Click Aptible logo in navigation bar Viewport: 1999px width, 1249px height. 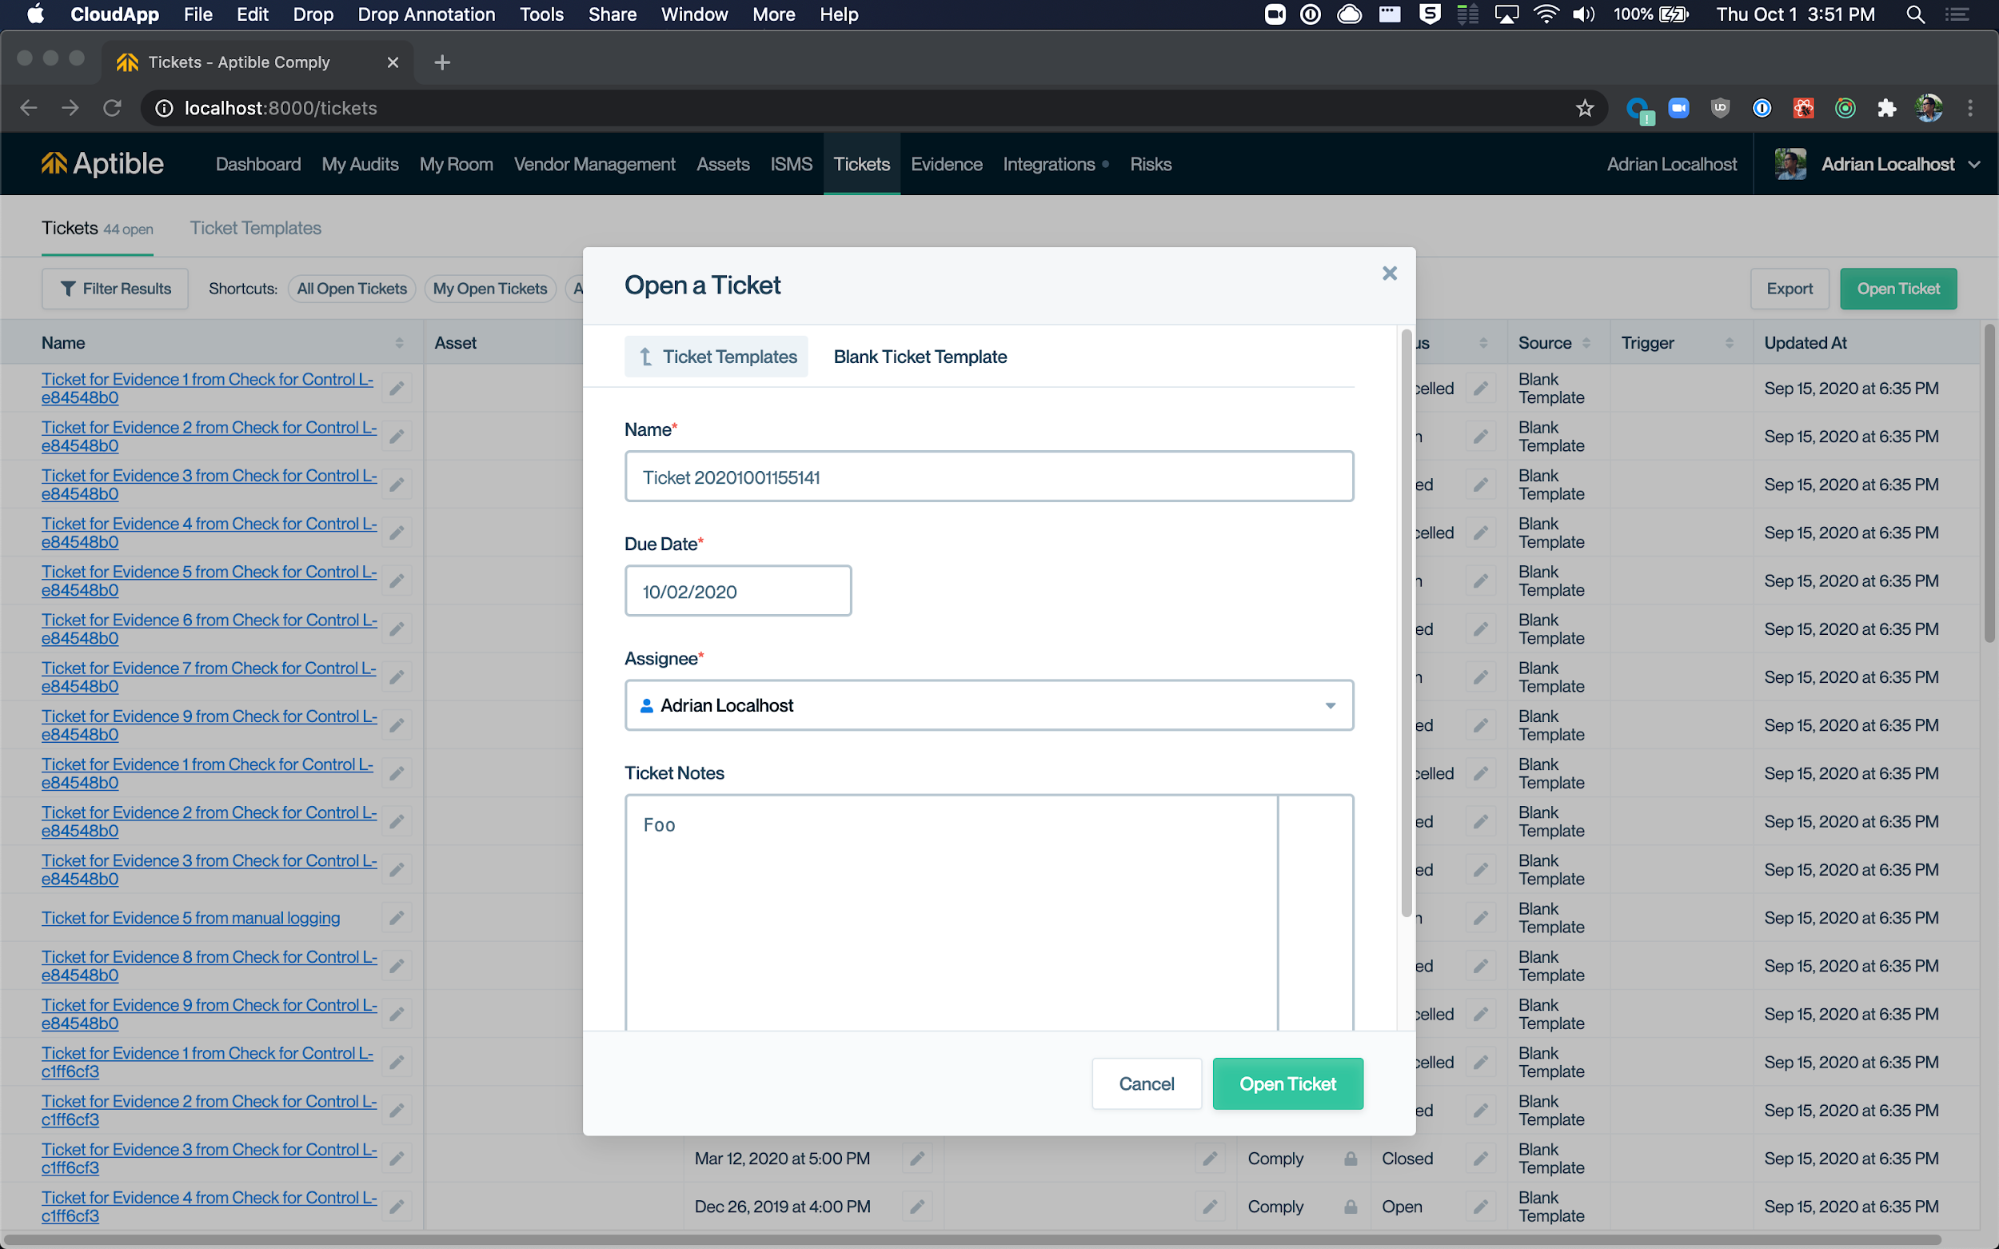click(x=102, y=164)
